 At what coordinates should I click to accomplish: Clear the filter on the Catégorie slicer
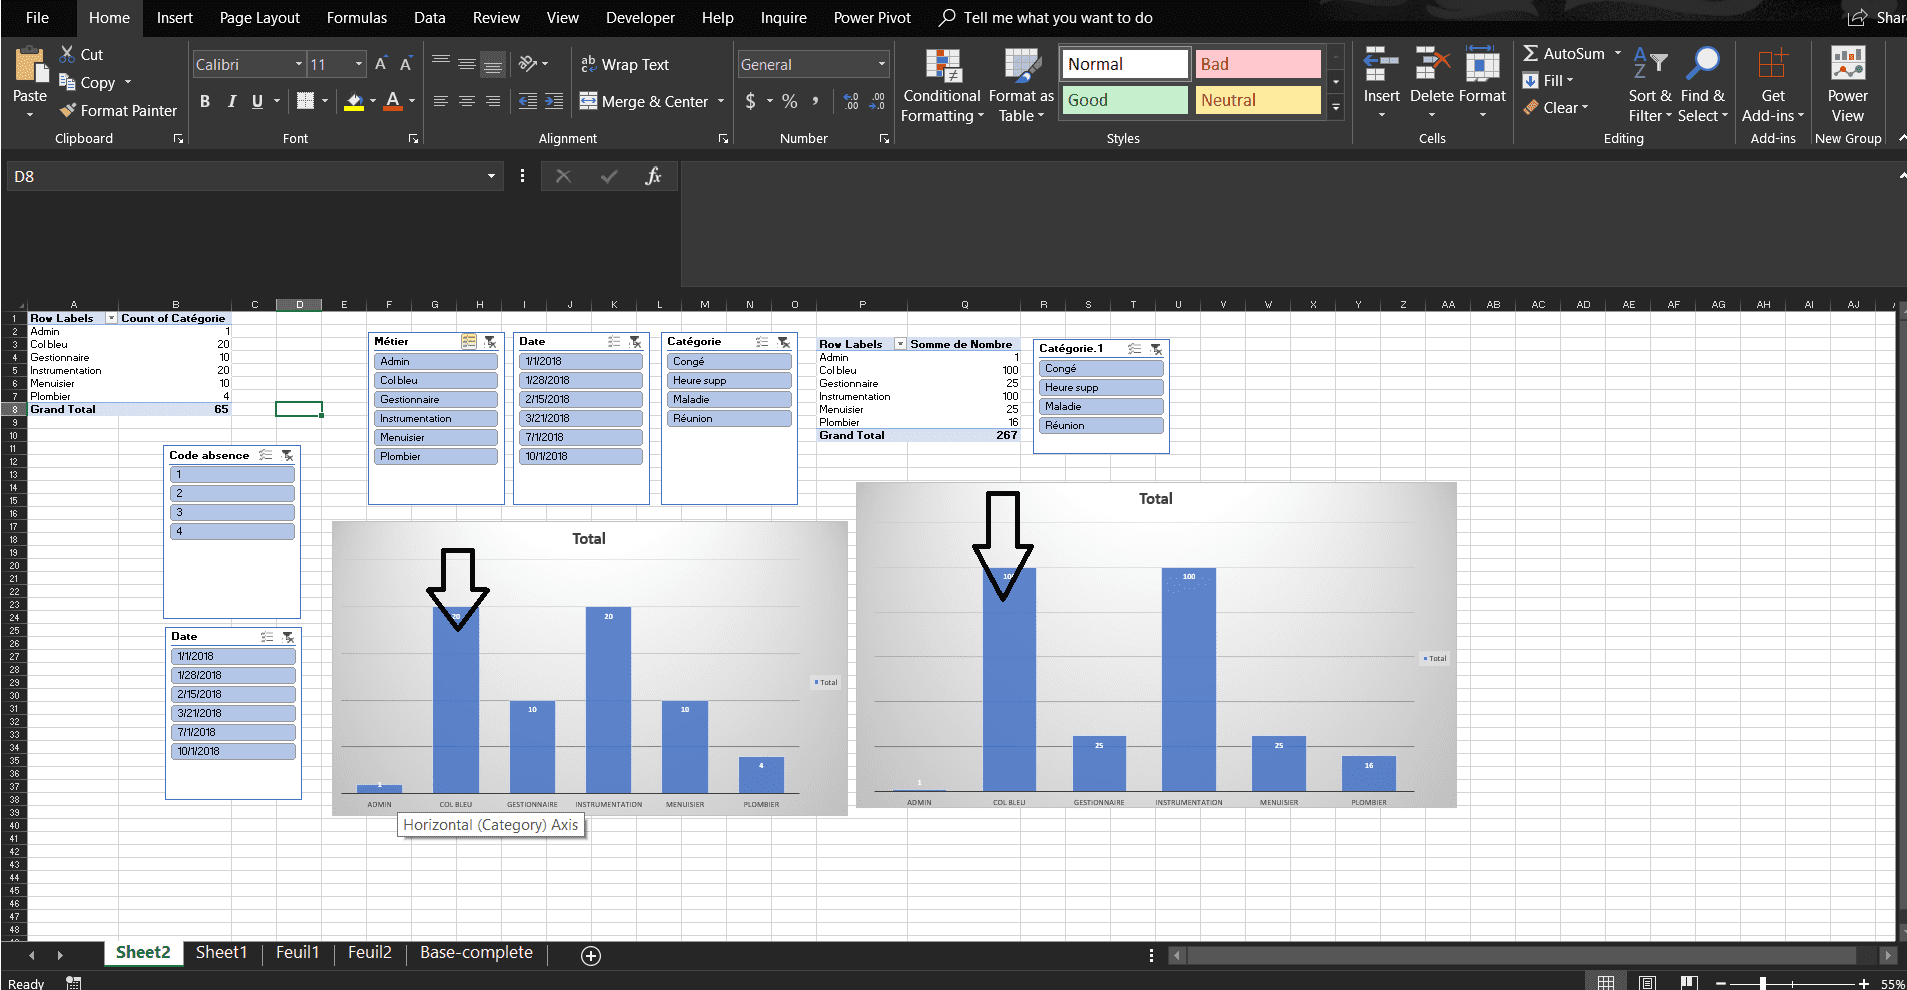pos(784,342)
